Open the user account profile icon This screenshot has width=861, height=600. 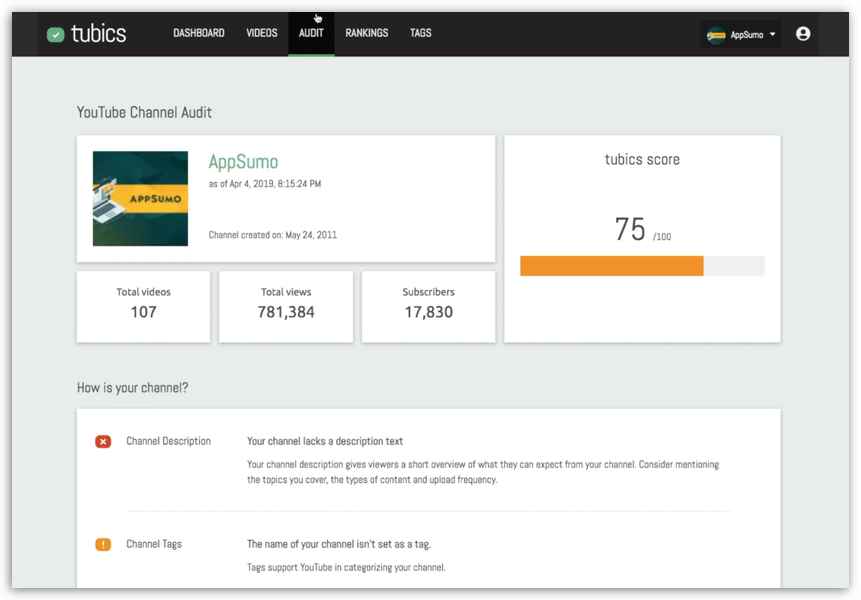click(x=803, y=34)
